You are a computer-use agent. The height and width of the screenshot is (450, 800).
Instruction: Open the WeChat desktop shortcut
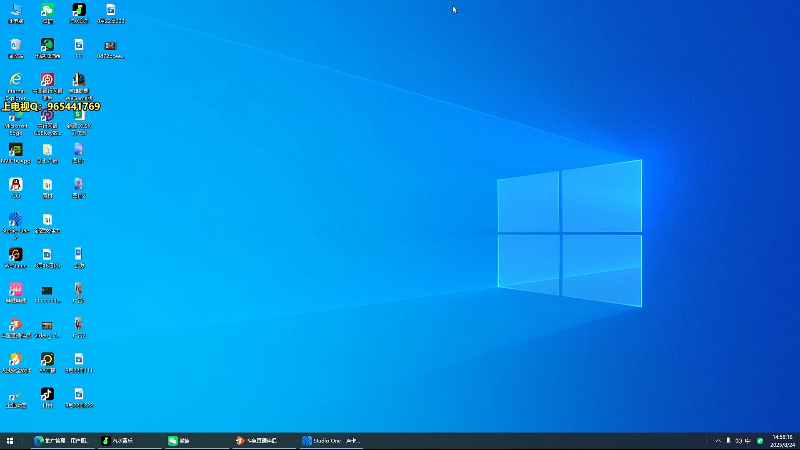[x=47, y=13]
